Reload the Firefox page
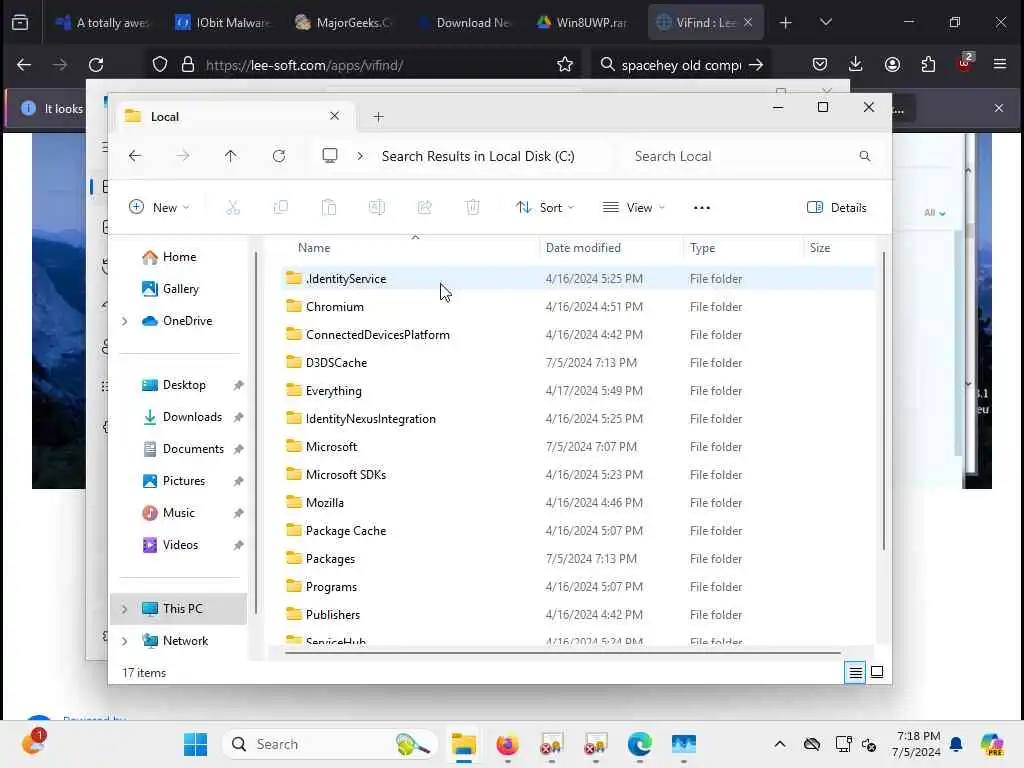 (x=96, y=65)
